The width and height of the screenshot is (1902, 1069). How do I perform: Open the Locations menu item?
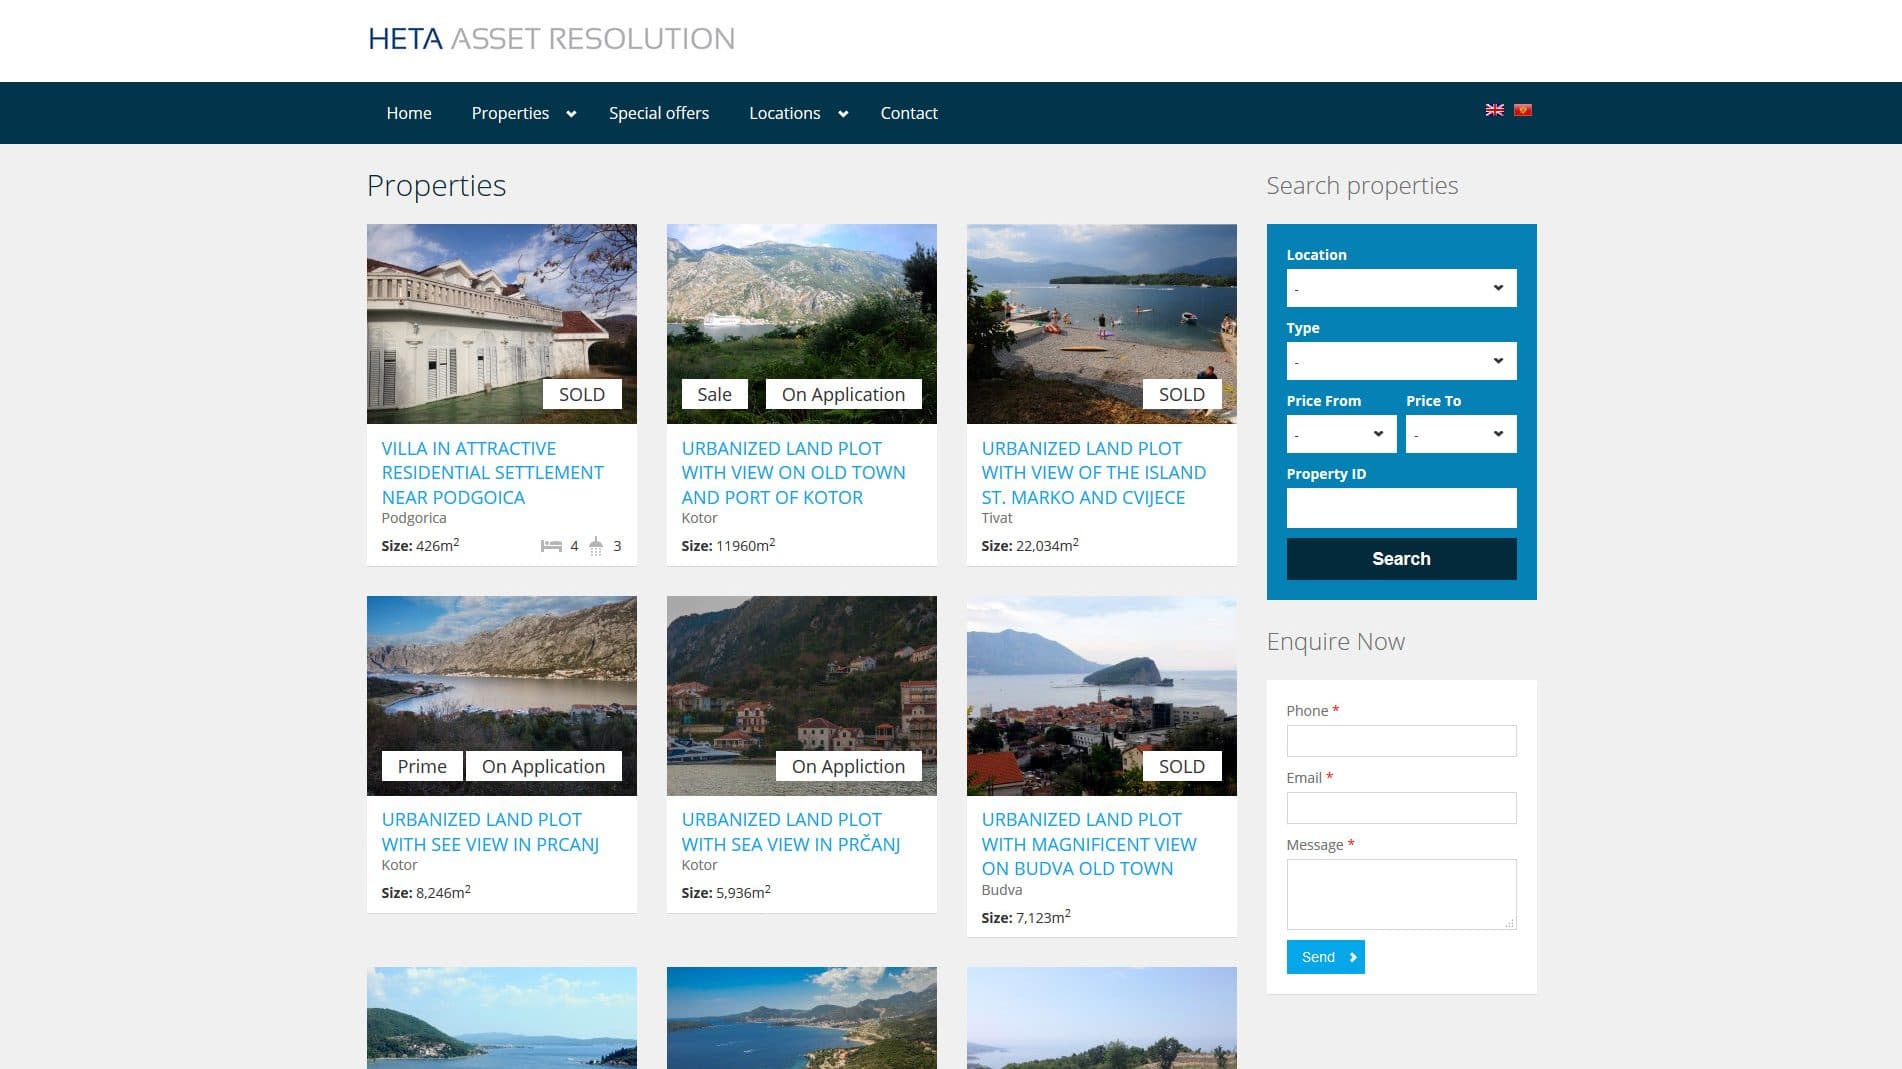(785, 113)
